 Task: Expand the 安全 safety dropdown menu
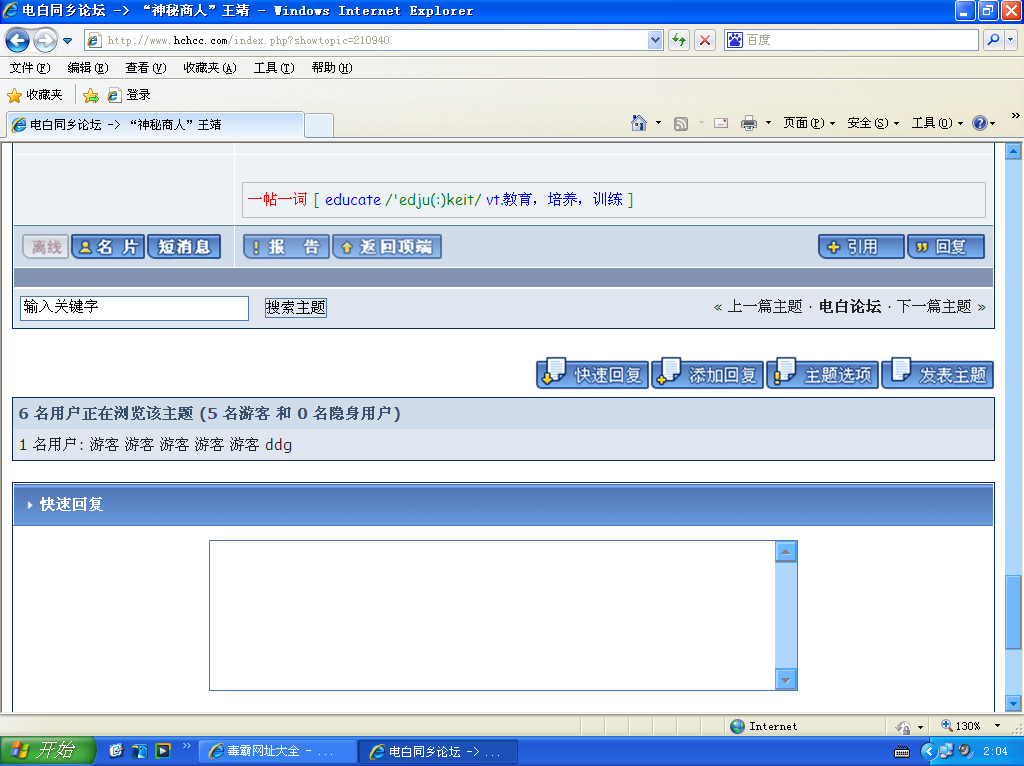pyautogui.click(x=873, y=123)
